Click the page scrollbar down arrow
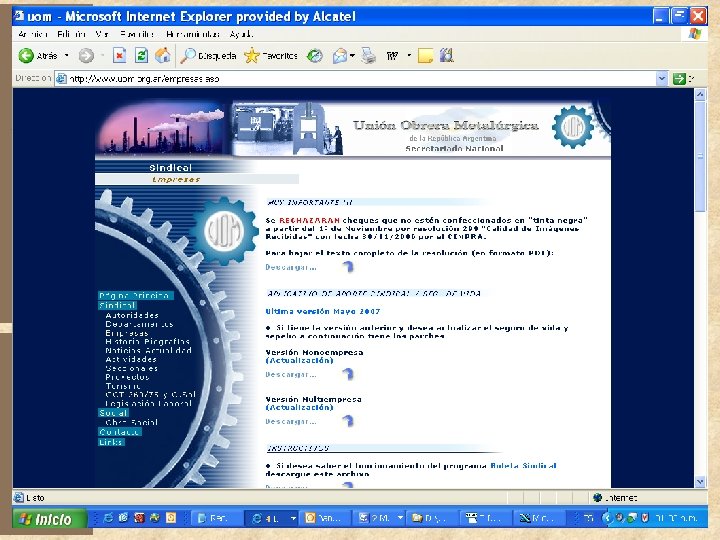This screenshot has width=720, height=540. 700,482
